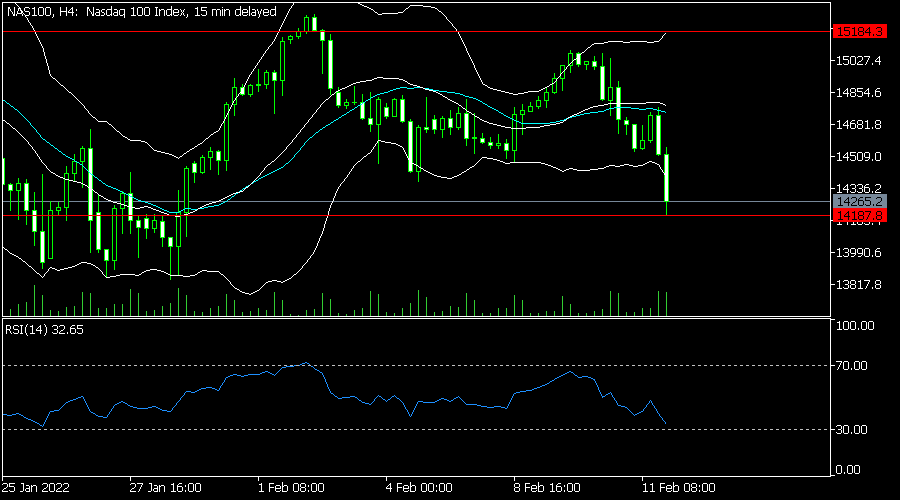Click the 13817.8 price axis value
Image resolution: width=900 pixels, height=500 pixels.
858,285
